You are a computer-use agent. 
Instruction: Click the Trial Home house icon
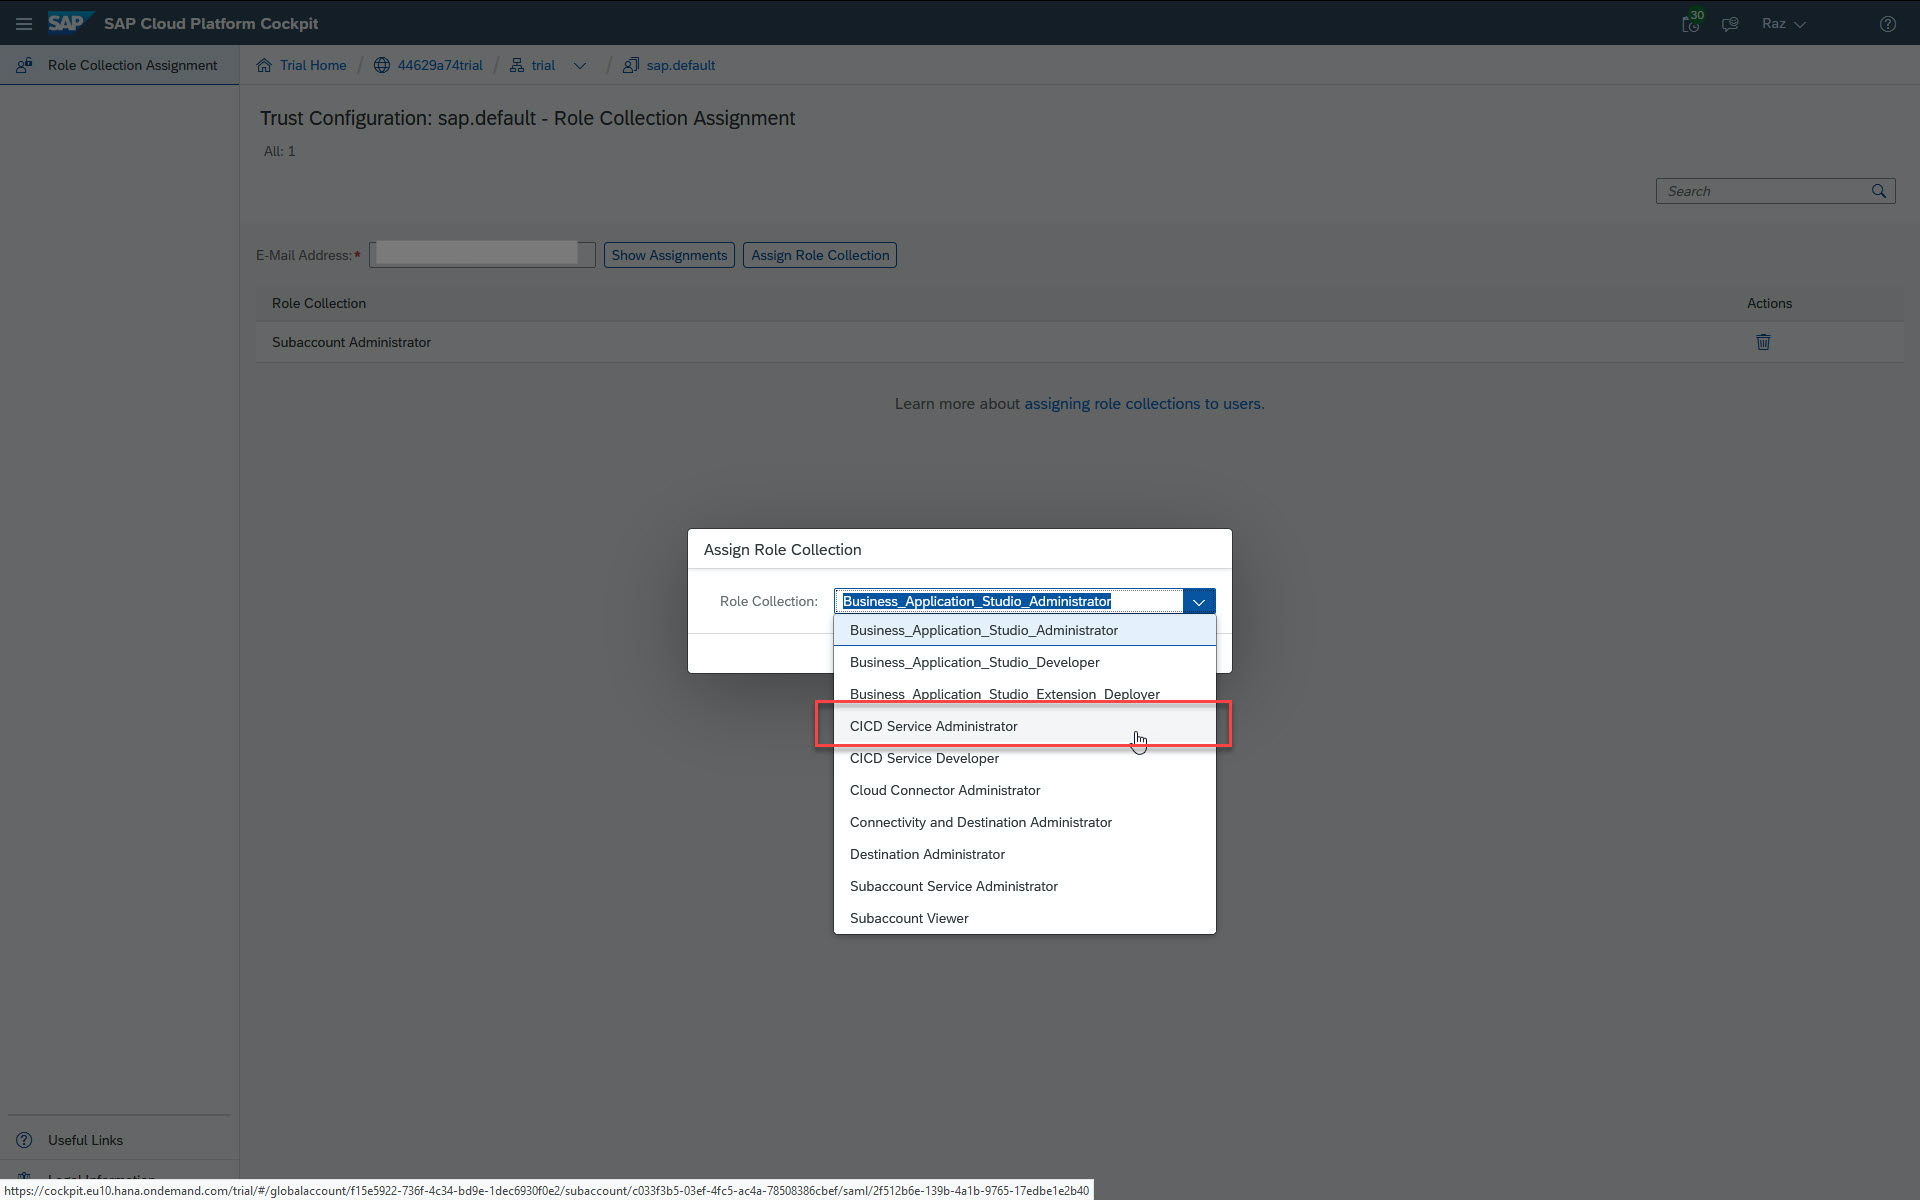[x=264, y=65]
